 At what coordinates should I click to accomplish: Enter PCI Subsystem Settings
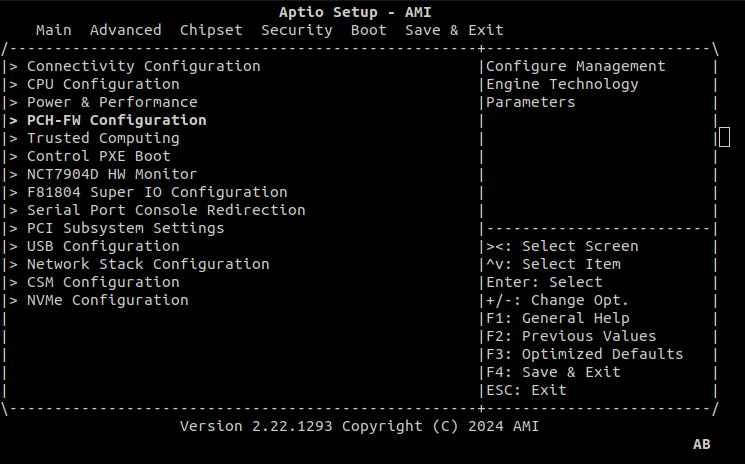pyautogui.click(x=125, y=228)
